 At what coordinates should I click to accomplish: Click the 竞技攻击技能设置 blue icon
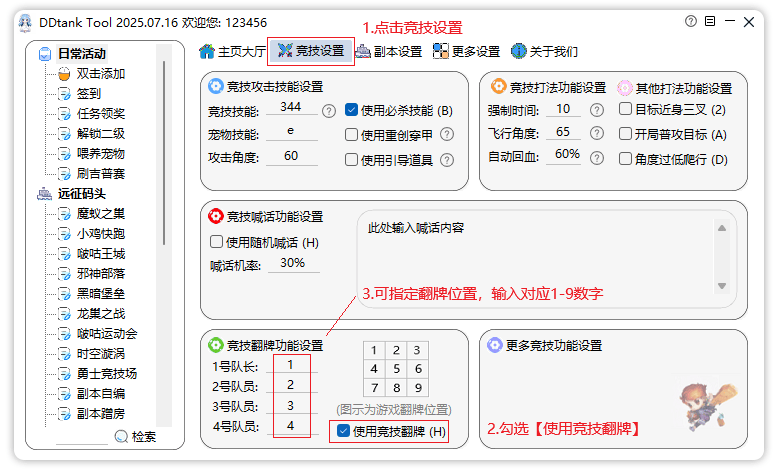[x=216, y=86]
